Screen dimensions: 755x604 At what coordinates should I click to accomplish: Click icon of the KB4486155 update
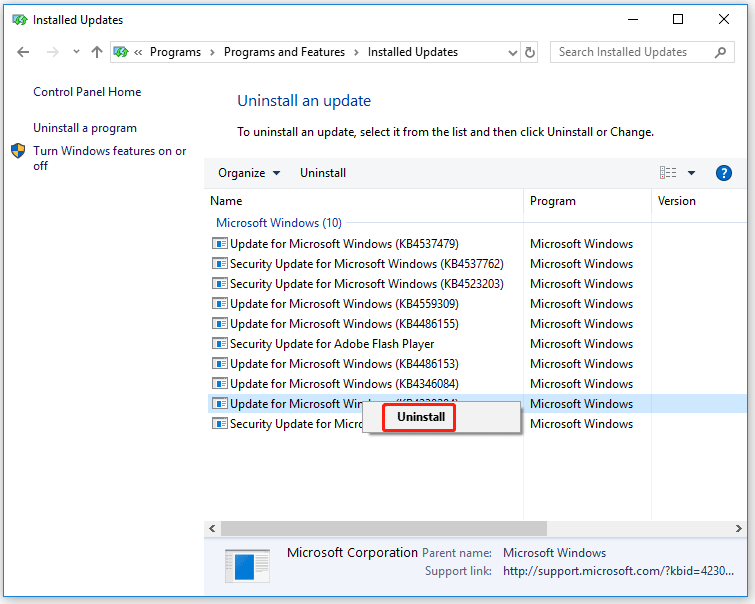pyautogui.click(x=220, y=324)
